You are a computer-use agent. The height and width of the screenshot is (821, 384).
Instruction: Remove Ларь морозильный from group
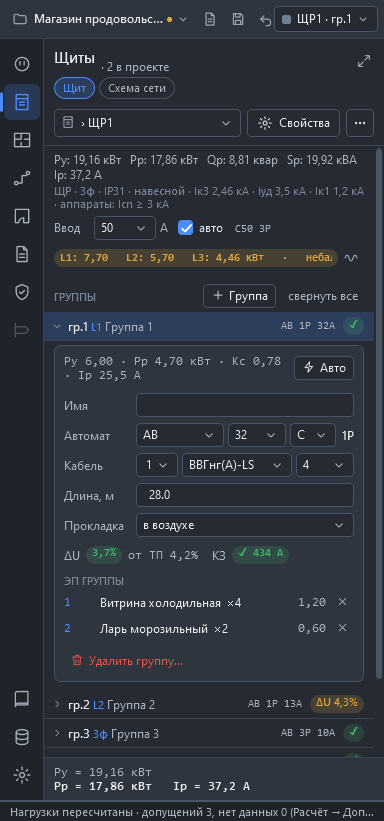343,628
